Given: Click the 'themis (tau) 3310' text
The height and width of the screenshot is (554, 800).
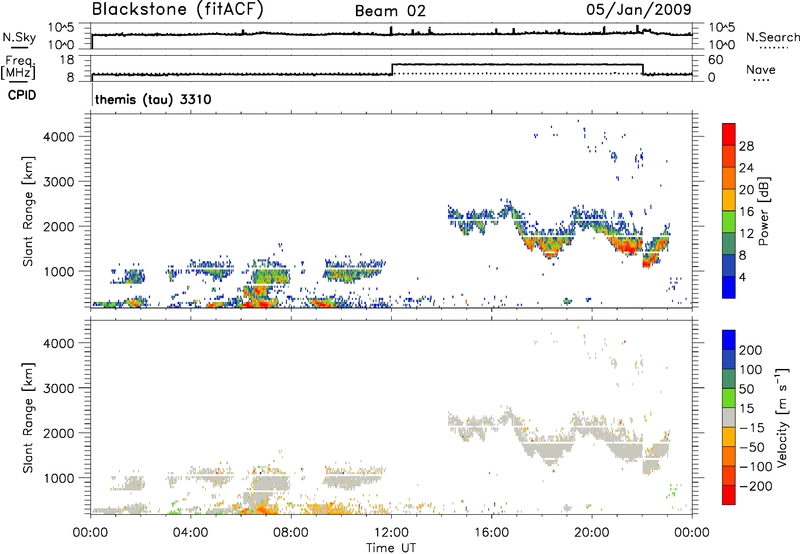Looking at the screenshot, I should (153, 99).
